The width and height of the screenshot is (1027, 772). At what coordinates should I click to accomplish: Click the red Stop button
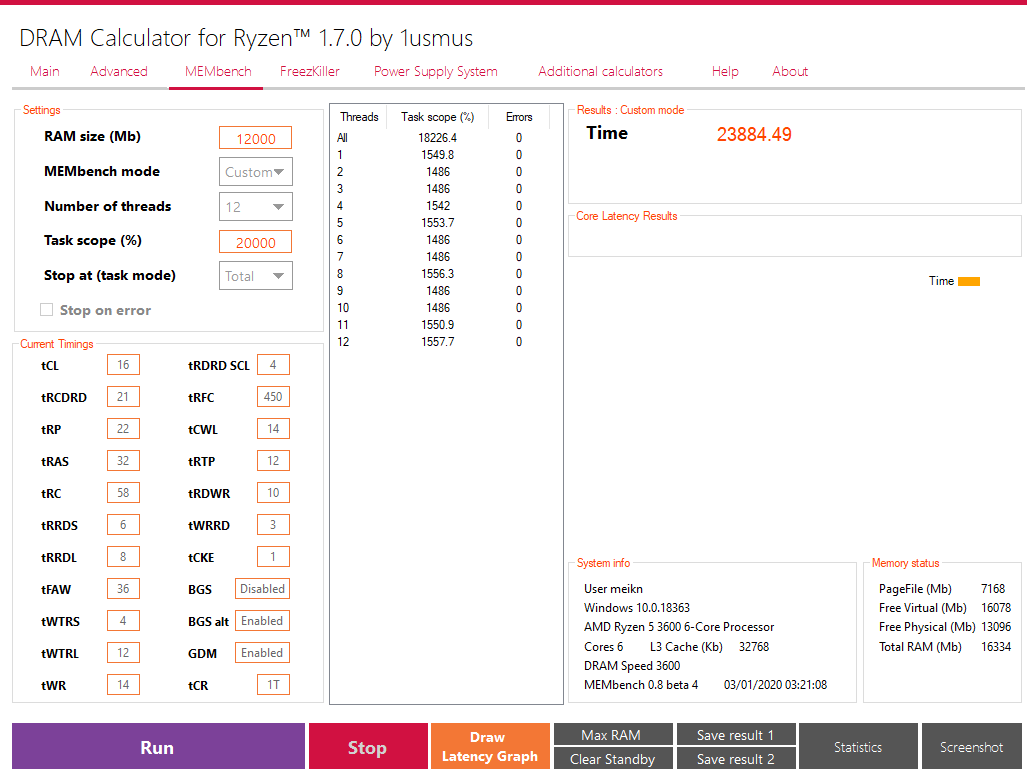(x=368, y=746)
